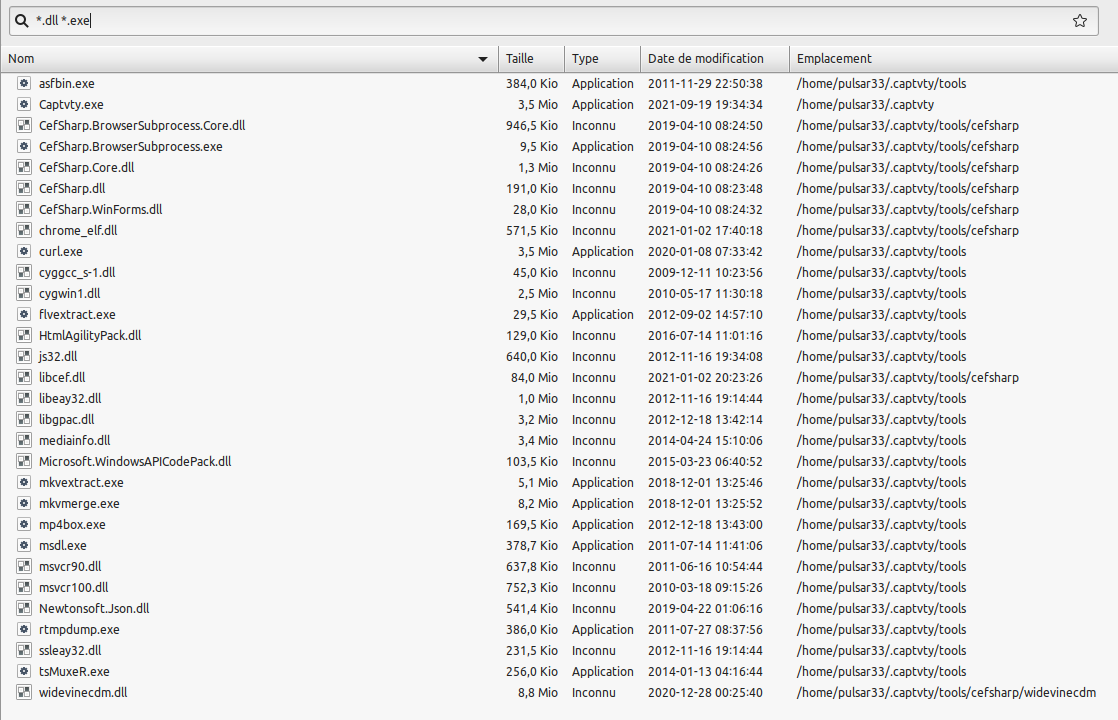Viewport: 1118px width, 720px height.
Task: Select Microsoft.WindowsAPICodePack.dll in the list
Action: [x=135, y=462]
